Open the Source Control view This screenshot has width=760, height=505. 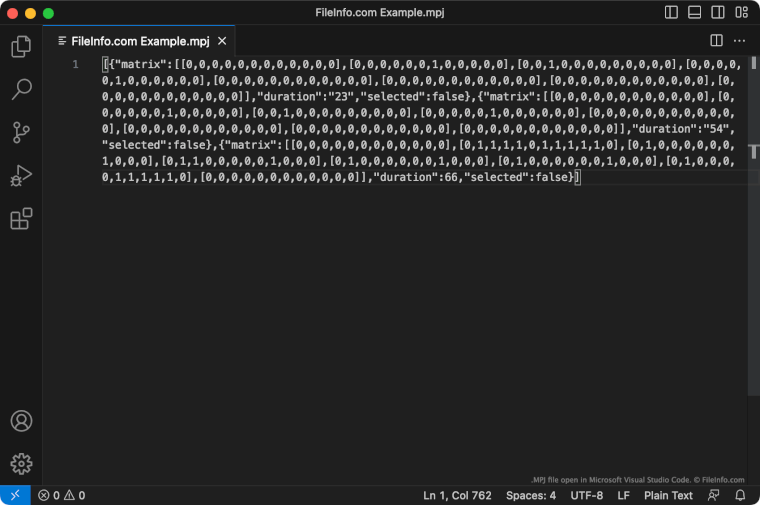pos(21,132)
